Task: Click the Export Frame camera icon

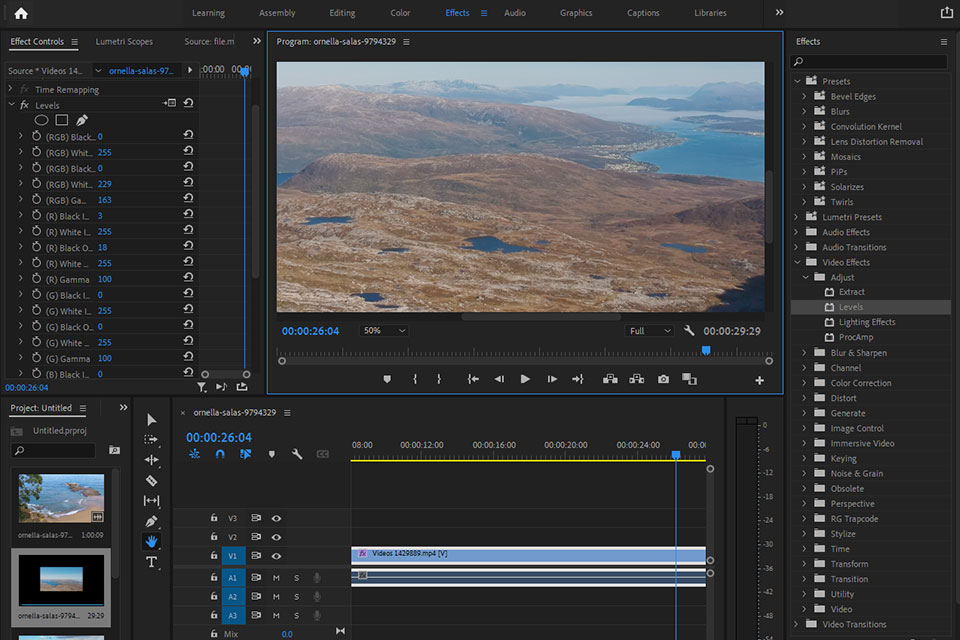Action: pos(663,380)
